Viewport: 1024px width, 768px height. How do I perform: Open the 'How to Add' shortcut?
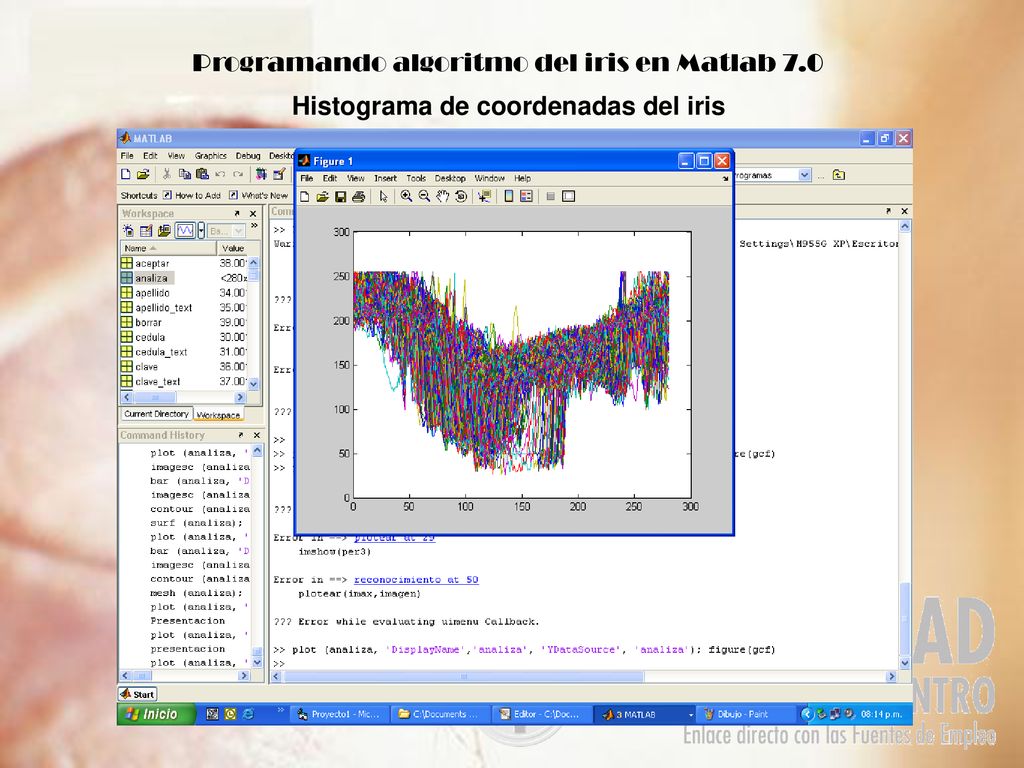point(191,195)
